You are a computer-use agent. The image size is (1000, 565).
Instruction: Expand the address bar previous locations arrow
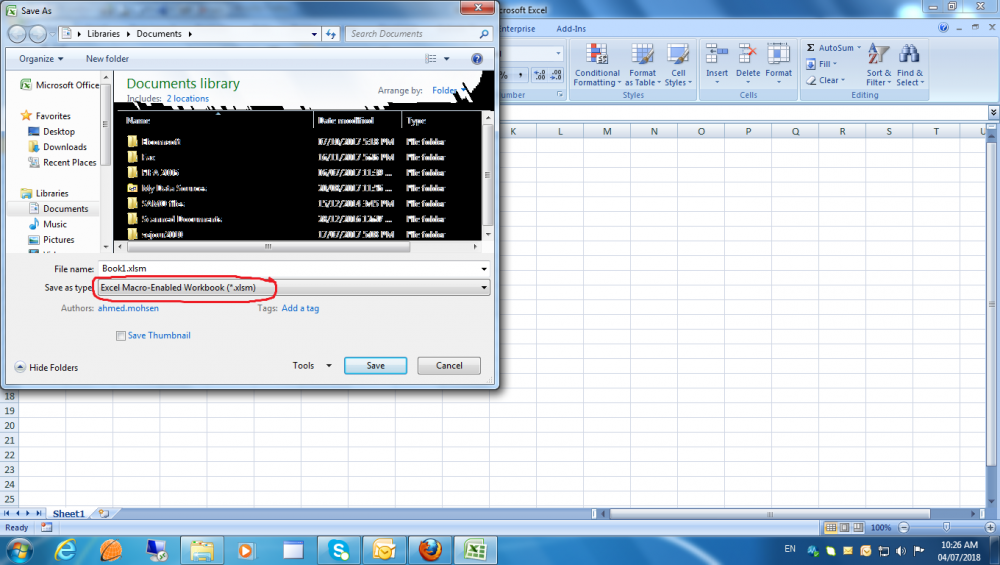pos(314,34)
